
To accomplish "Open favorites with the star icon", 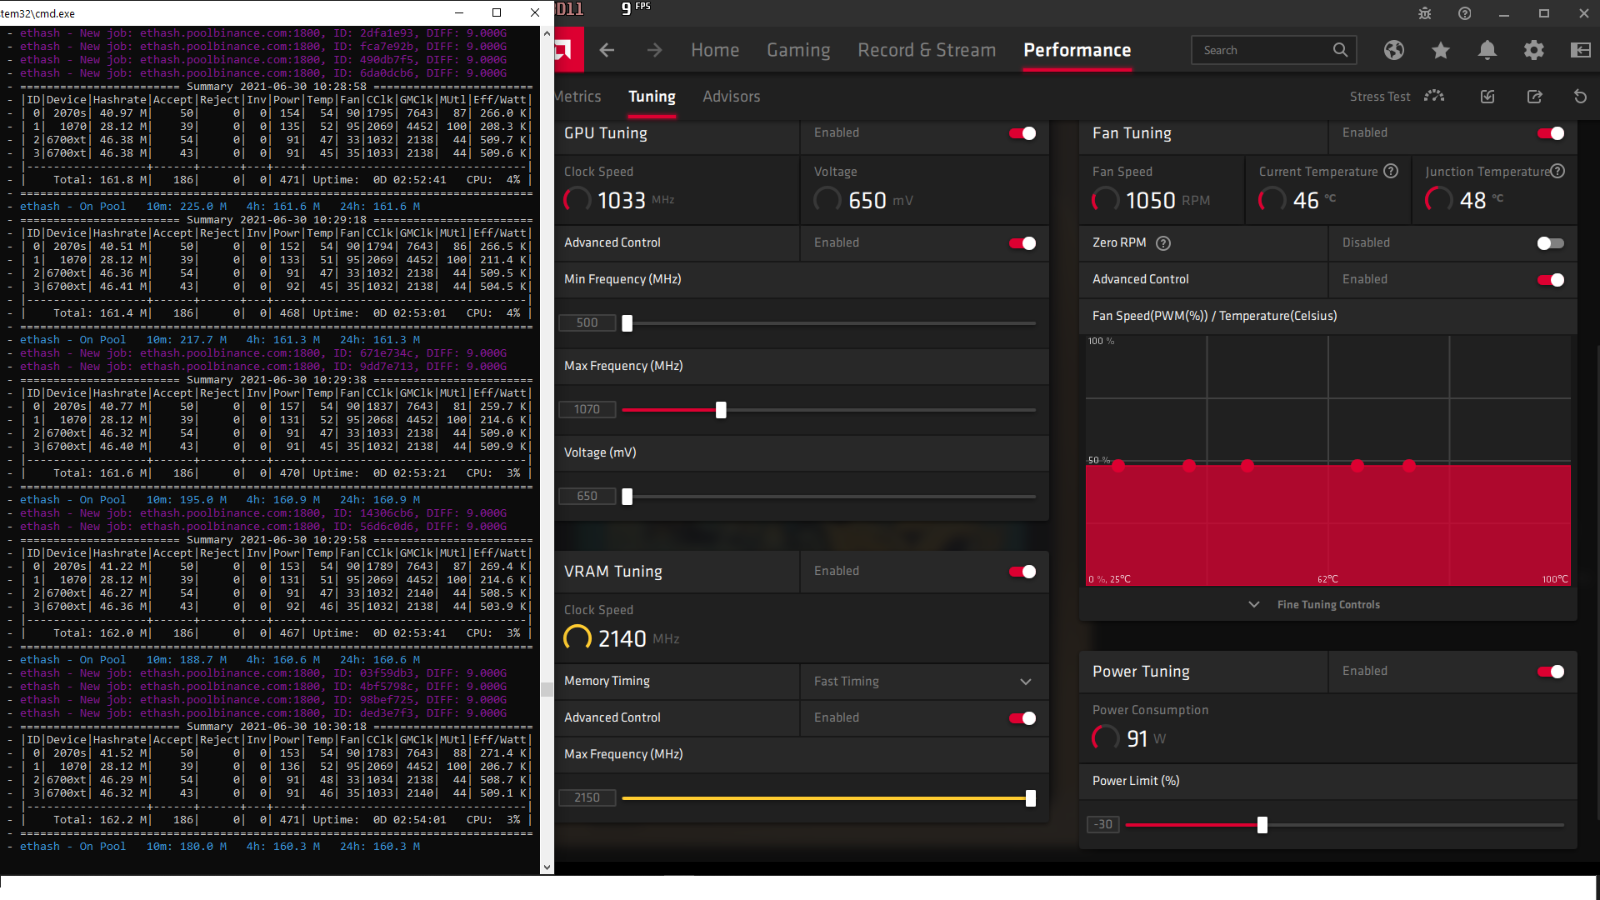I will (1441, 50).
